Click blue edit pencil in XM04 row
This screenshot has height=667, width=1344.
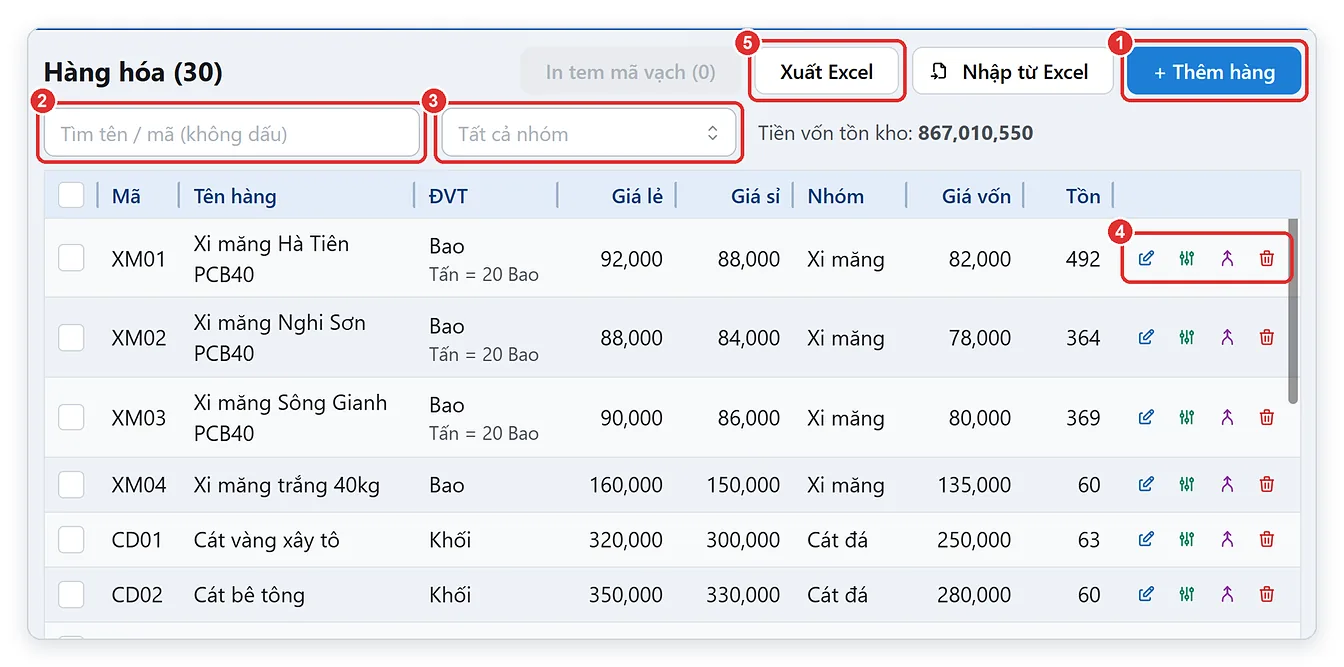point(1146,484)
